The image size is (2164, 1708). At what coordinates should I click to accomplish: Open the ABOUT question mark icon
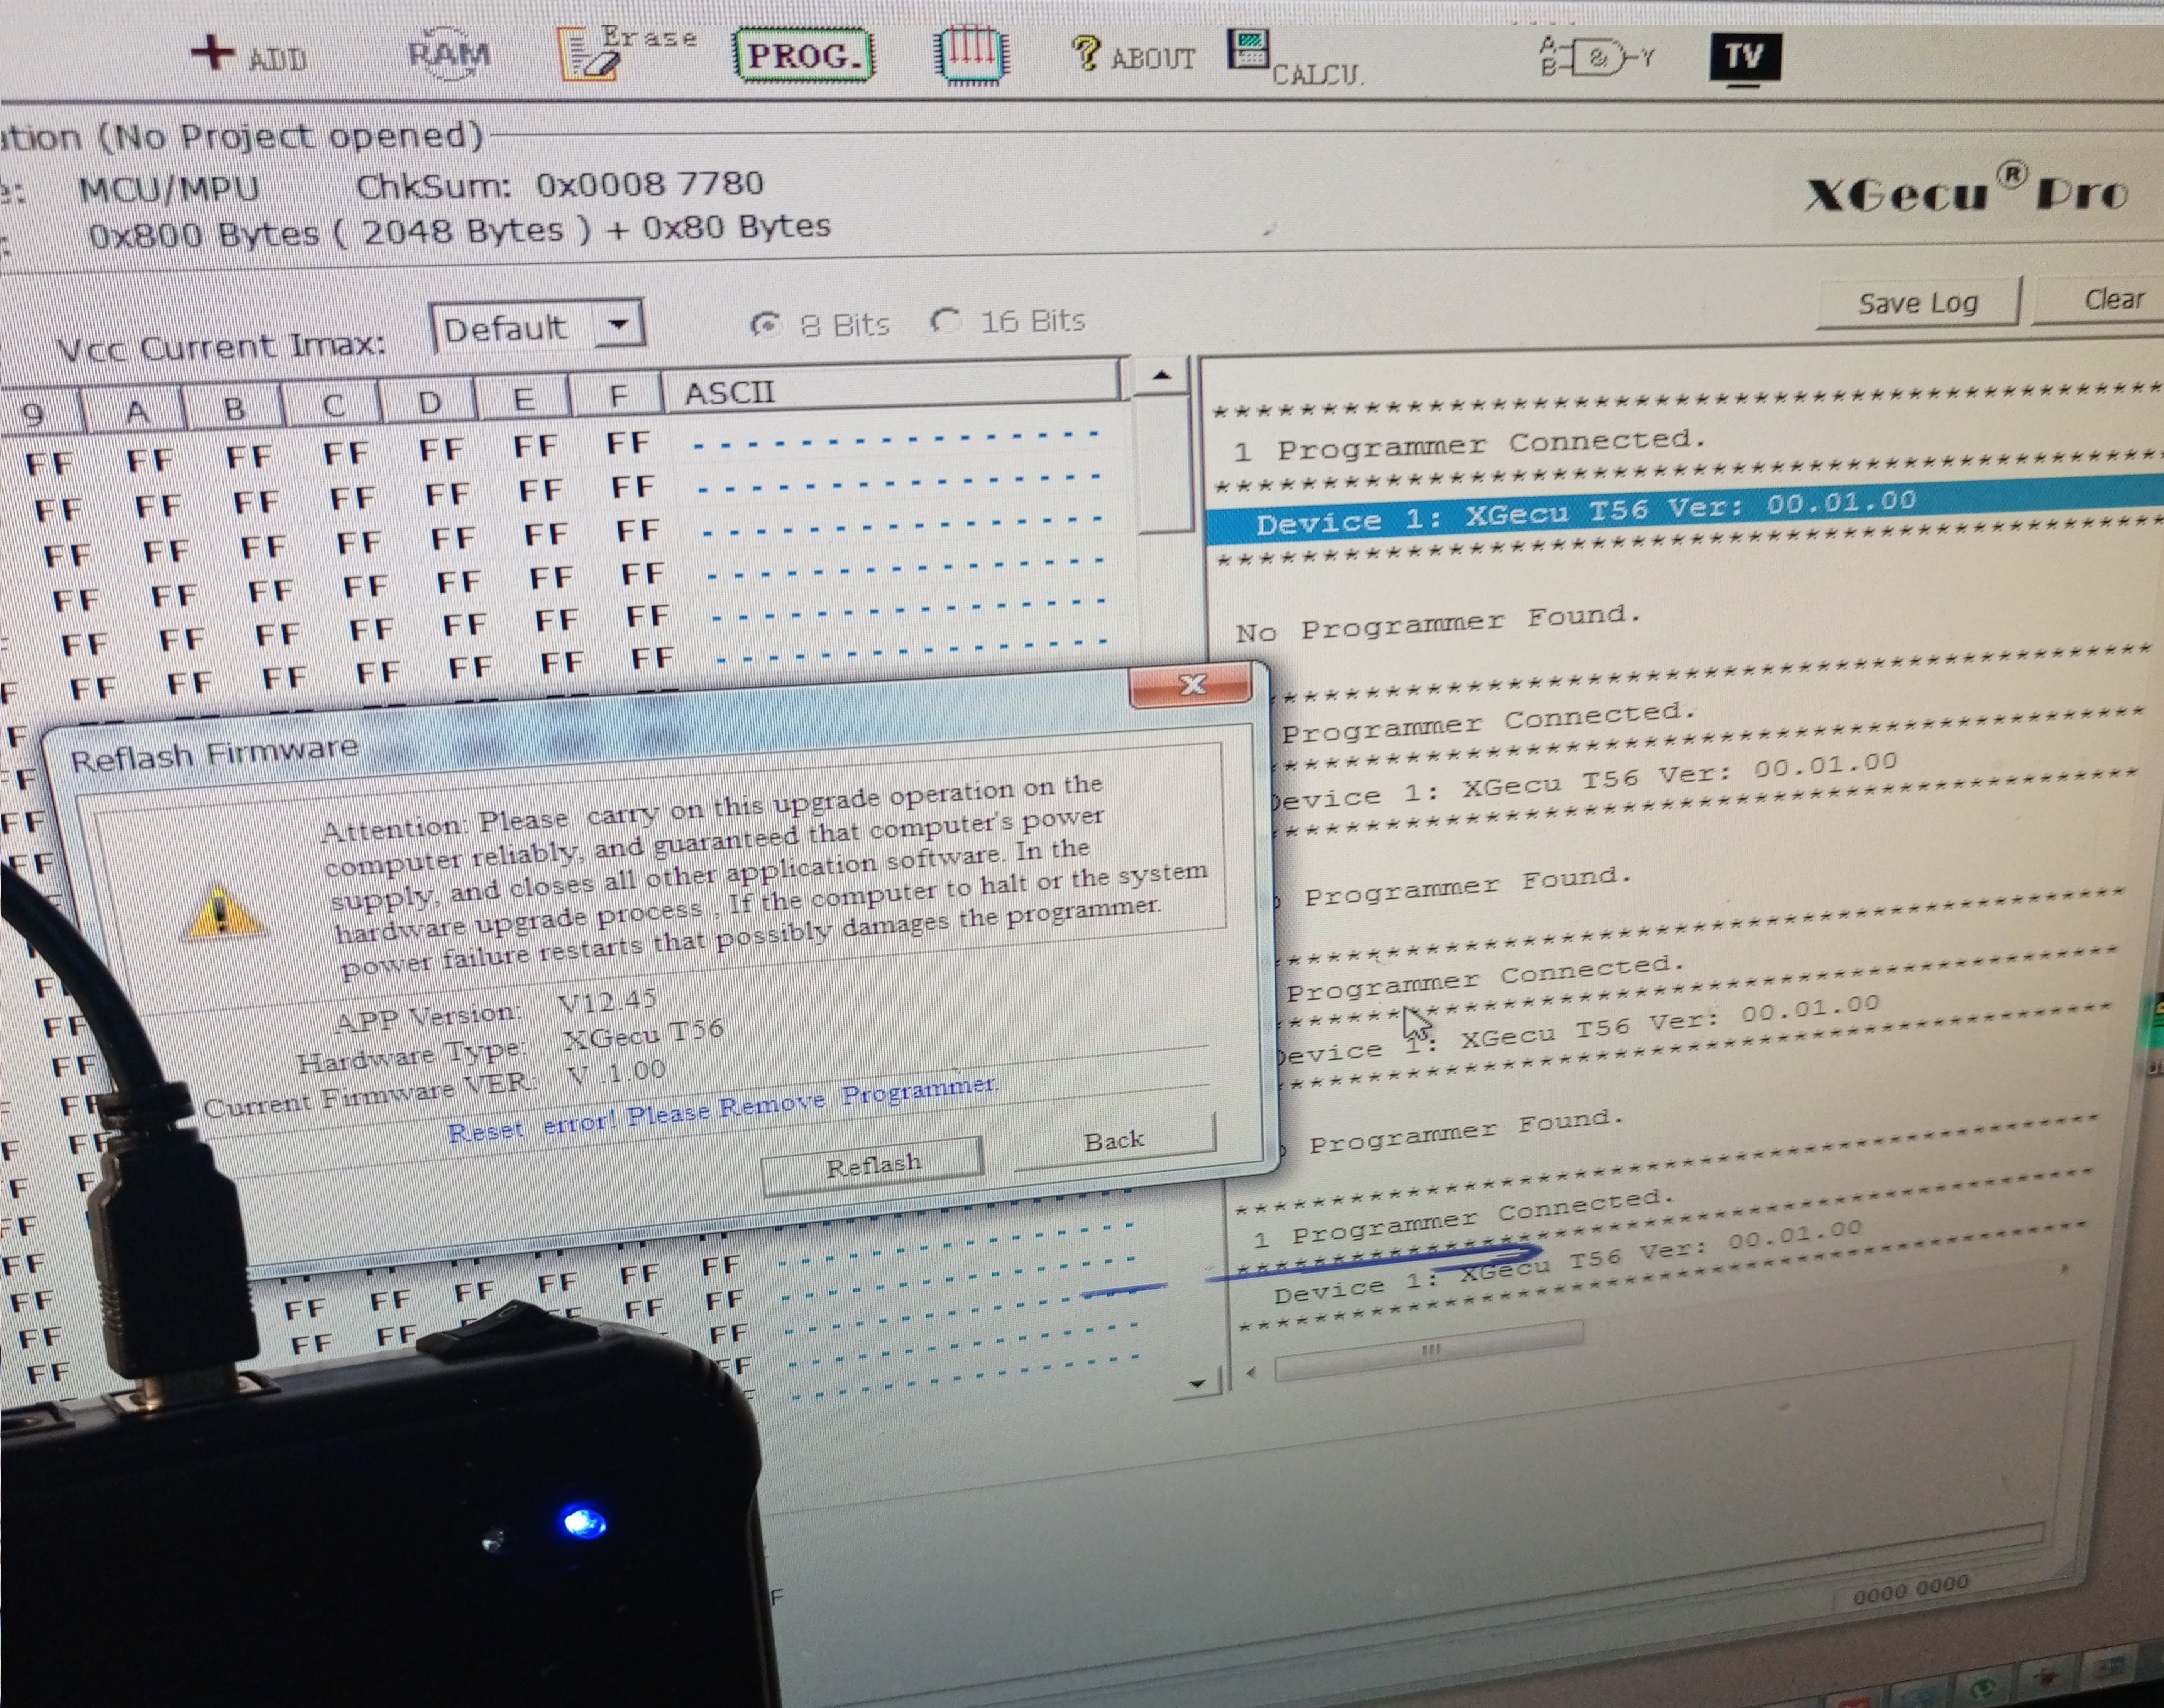[x=1086, y=53]
